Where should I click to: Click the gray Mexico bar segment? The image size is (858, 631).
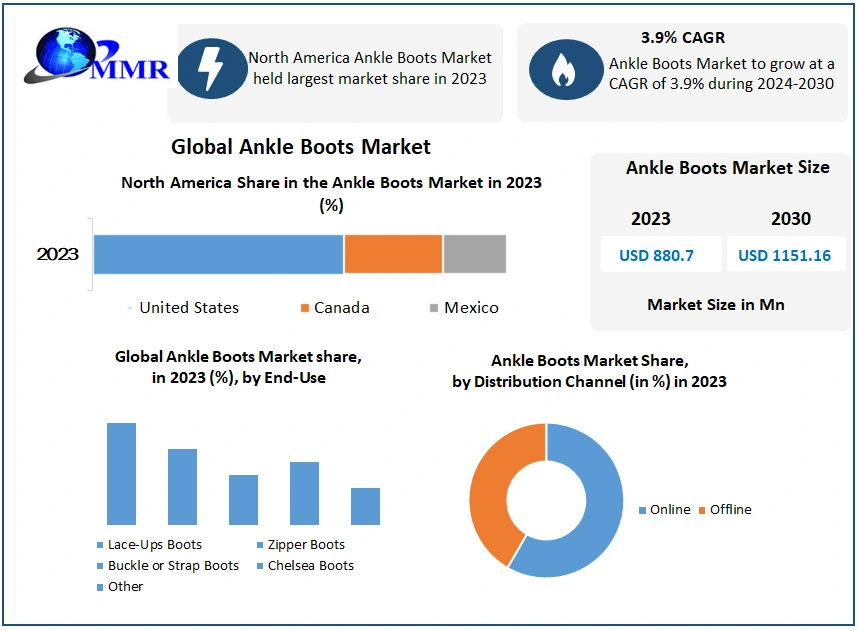click(x=474, y=254)
